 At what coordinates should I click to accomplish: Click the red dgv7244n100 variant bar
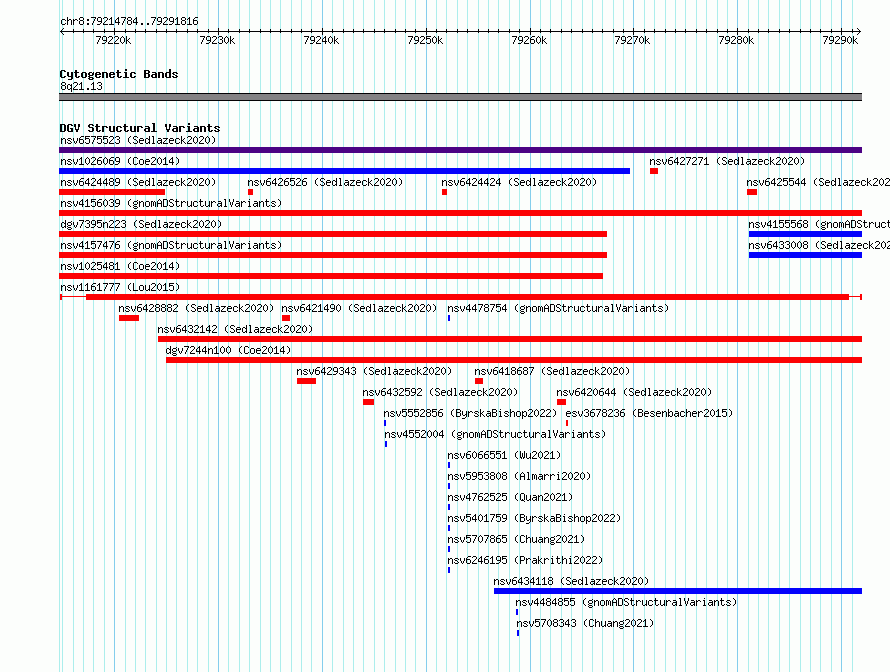514,360
